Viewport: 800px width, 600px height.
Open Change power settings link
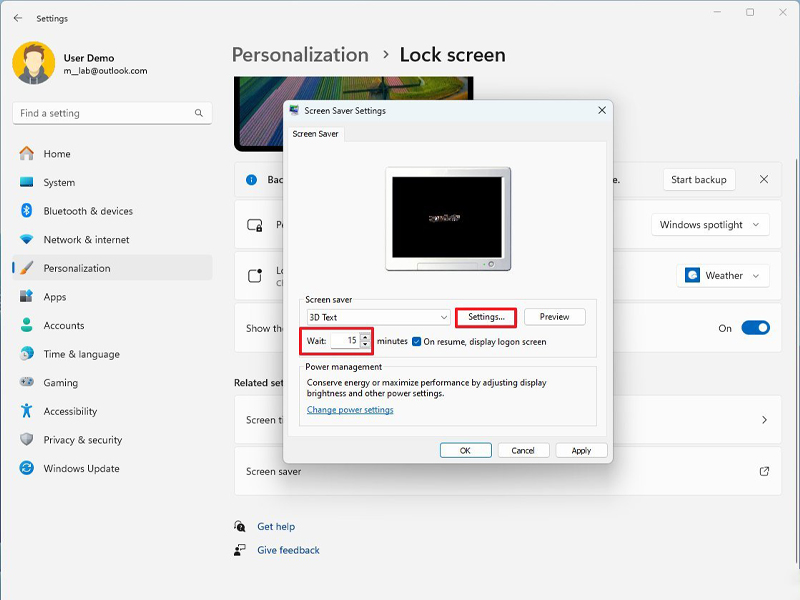click(x=350, y=410)
